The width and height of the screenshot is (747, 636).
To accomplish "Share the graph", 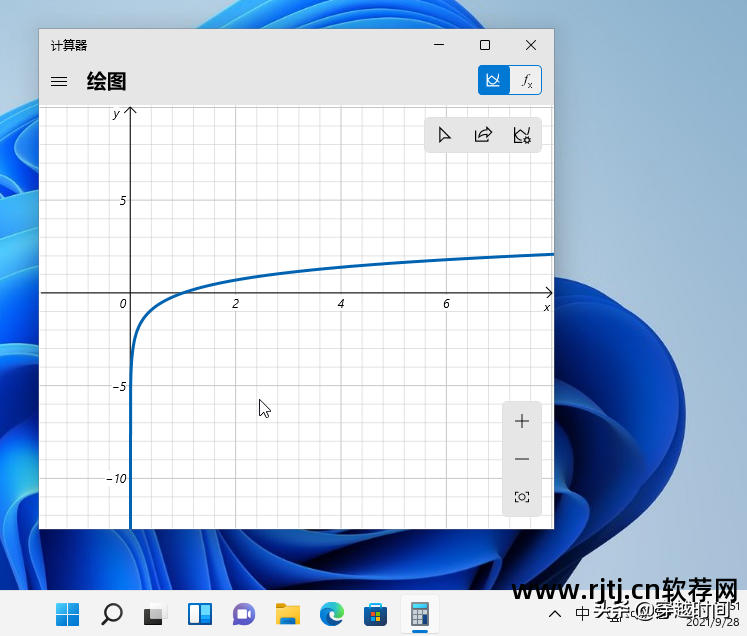I will (x=483, y=135).
